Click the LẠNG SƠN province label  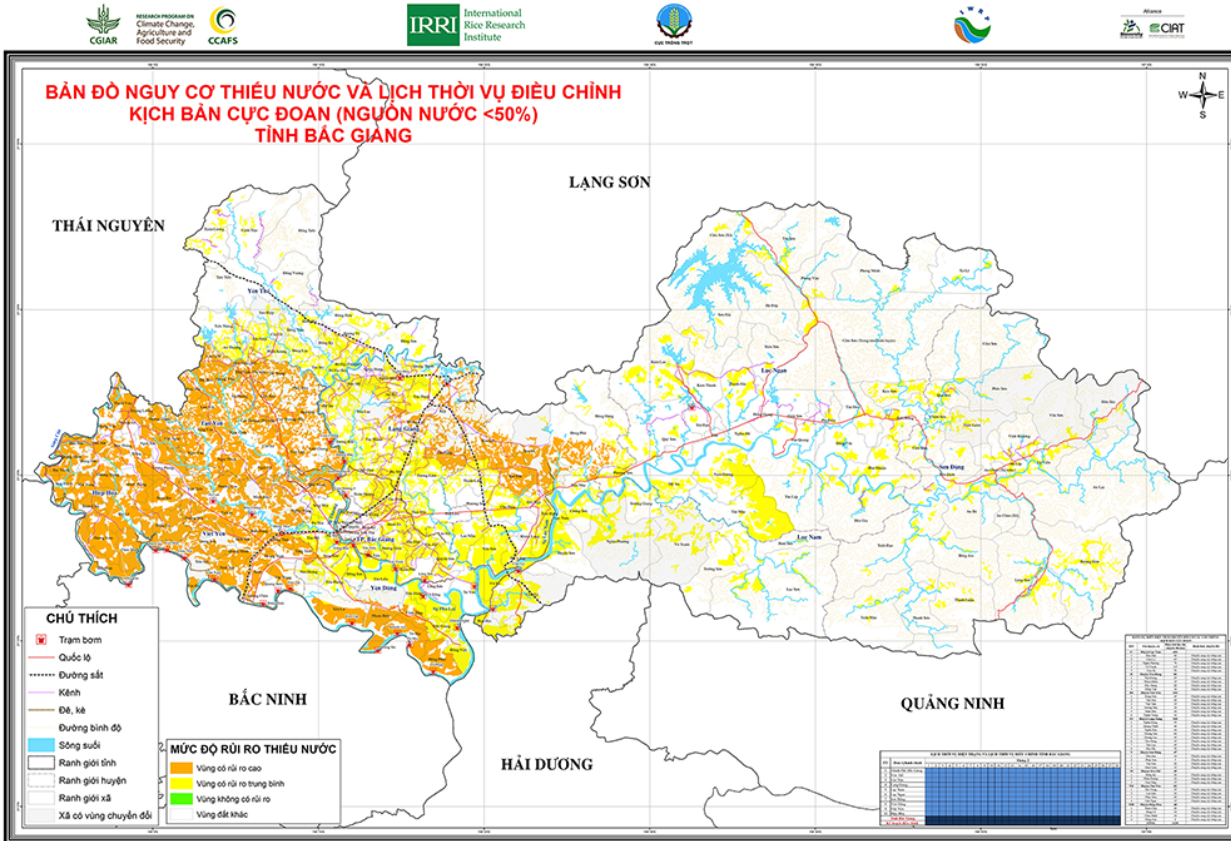point(609,182)
